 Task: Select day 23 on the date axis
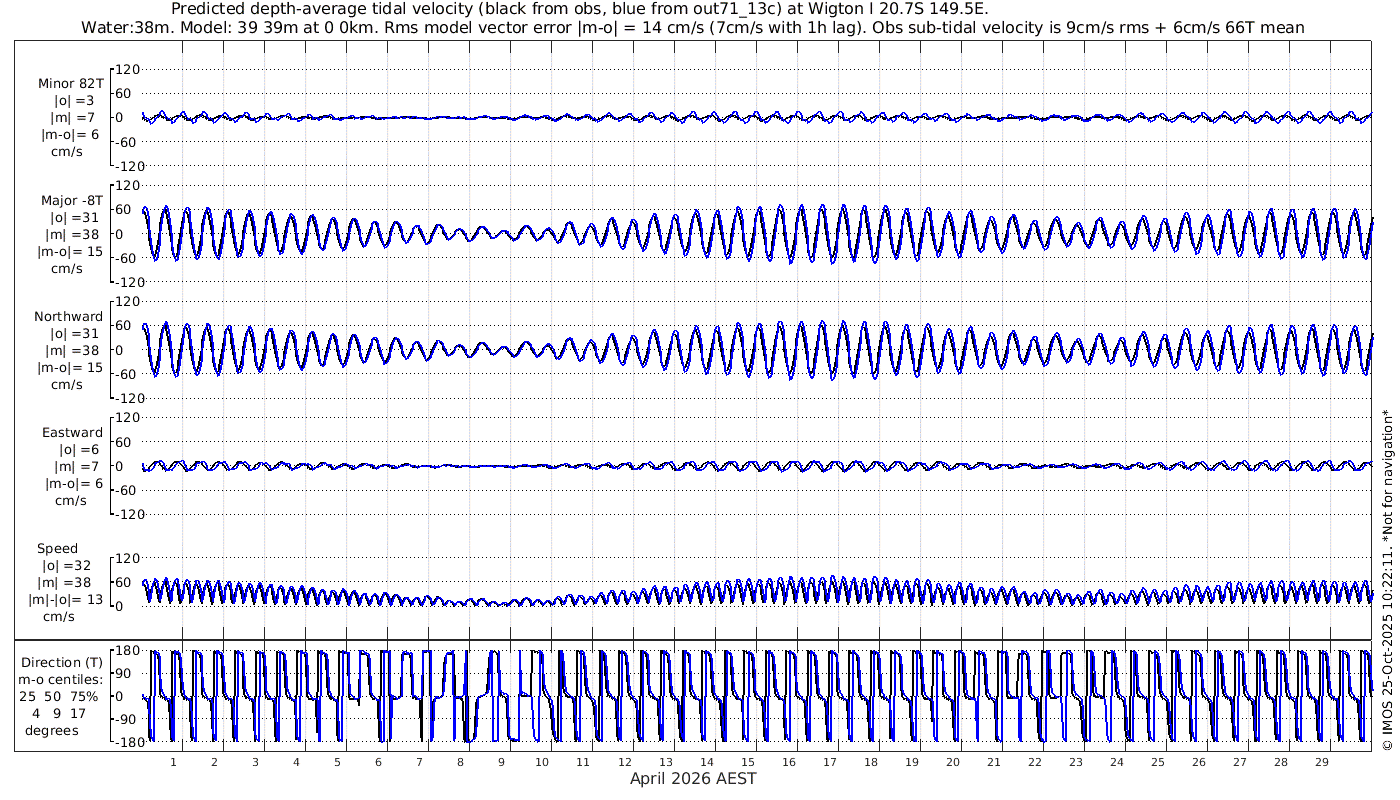point(1075,762)
